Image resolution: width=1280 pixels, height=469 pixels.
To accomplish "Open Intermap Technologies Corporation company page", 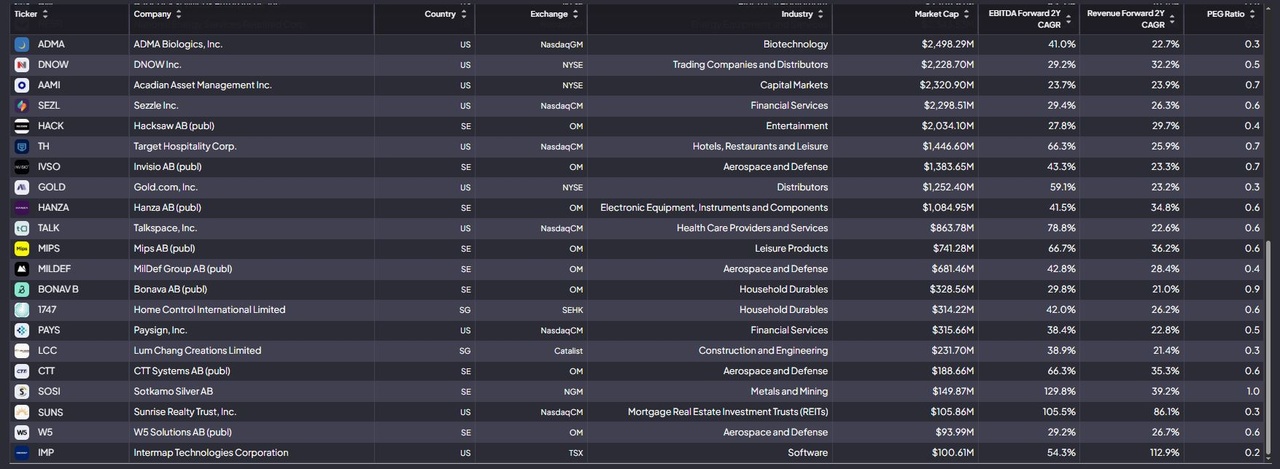I will point(211,453).
